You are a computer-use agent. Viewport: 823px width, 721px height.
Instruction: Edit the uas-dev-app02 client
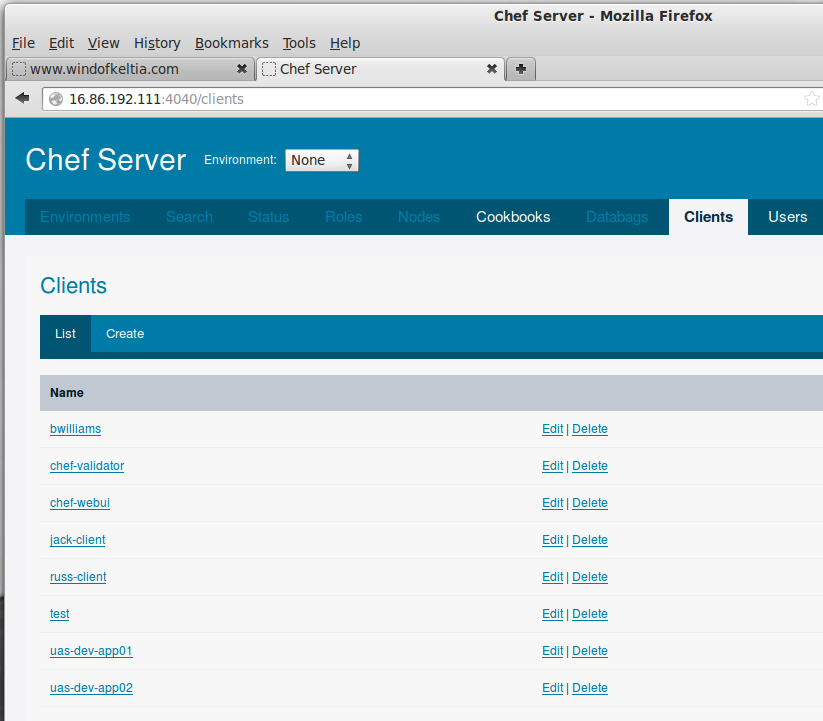pos(552,688)
